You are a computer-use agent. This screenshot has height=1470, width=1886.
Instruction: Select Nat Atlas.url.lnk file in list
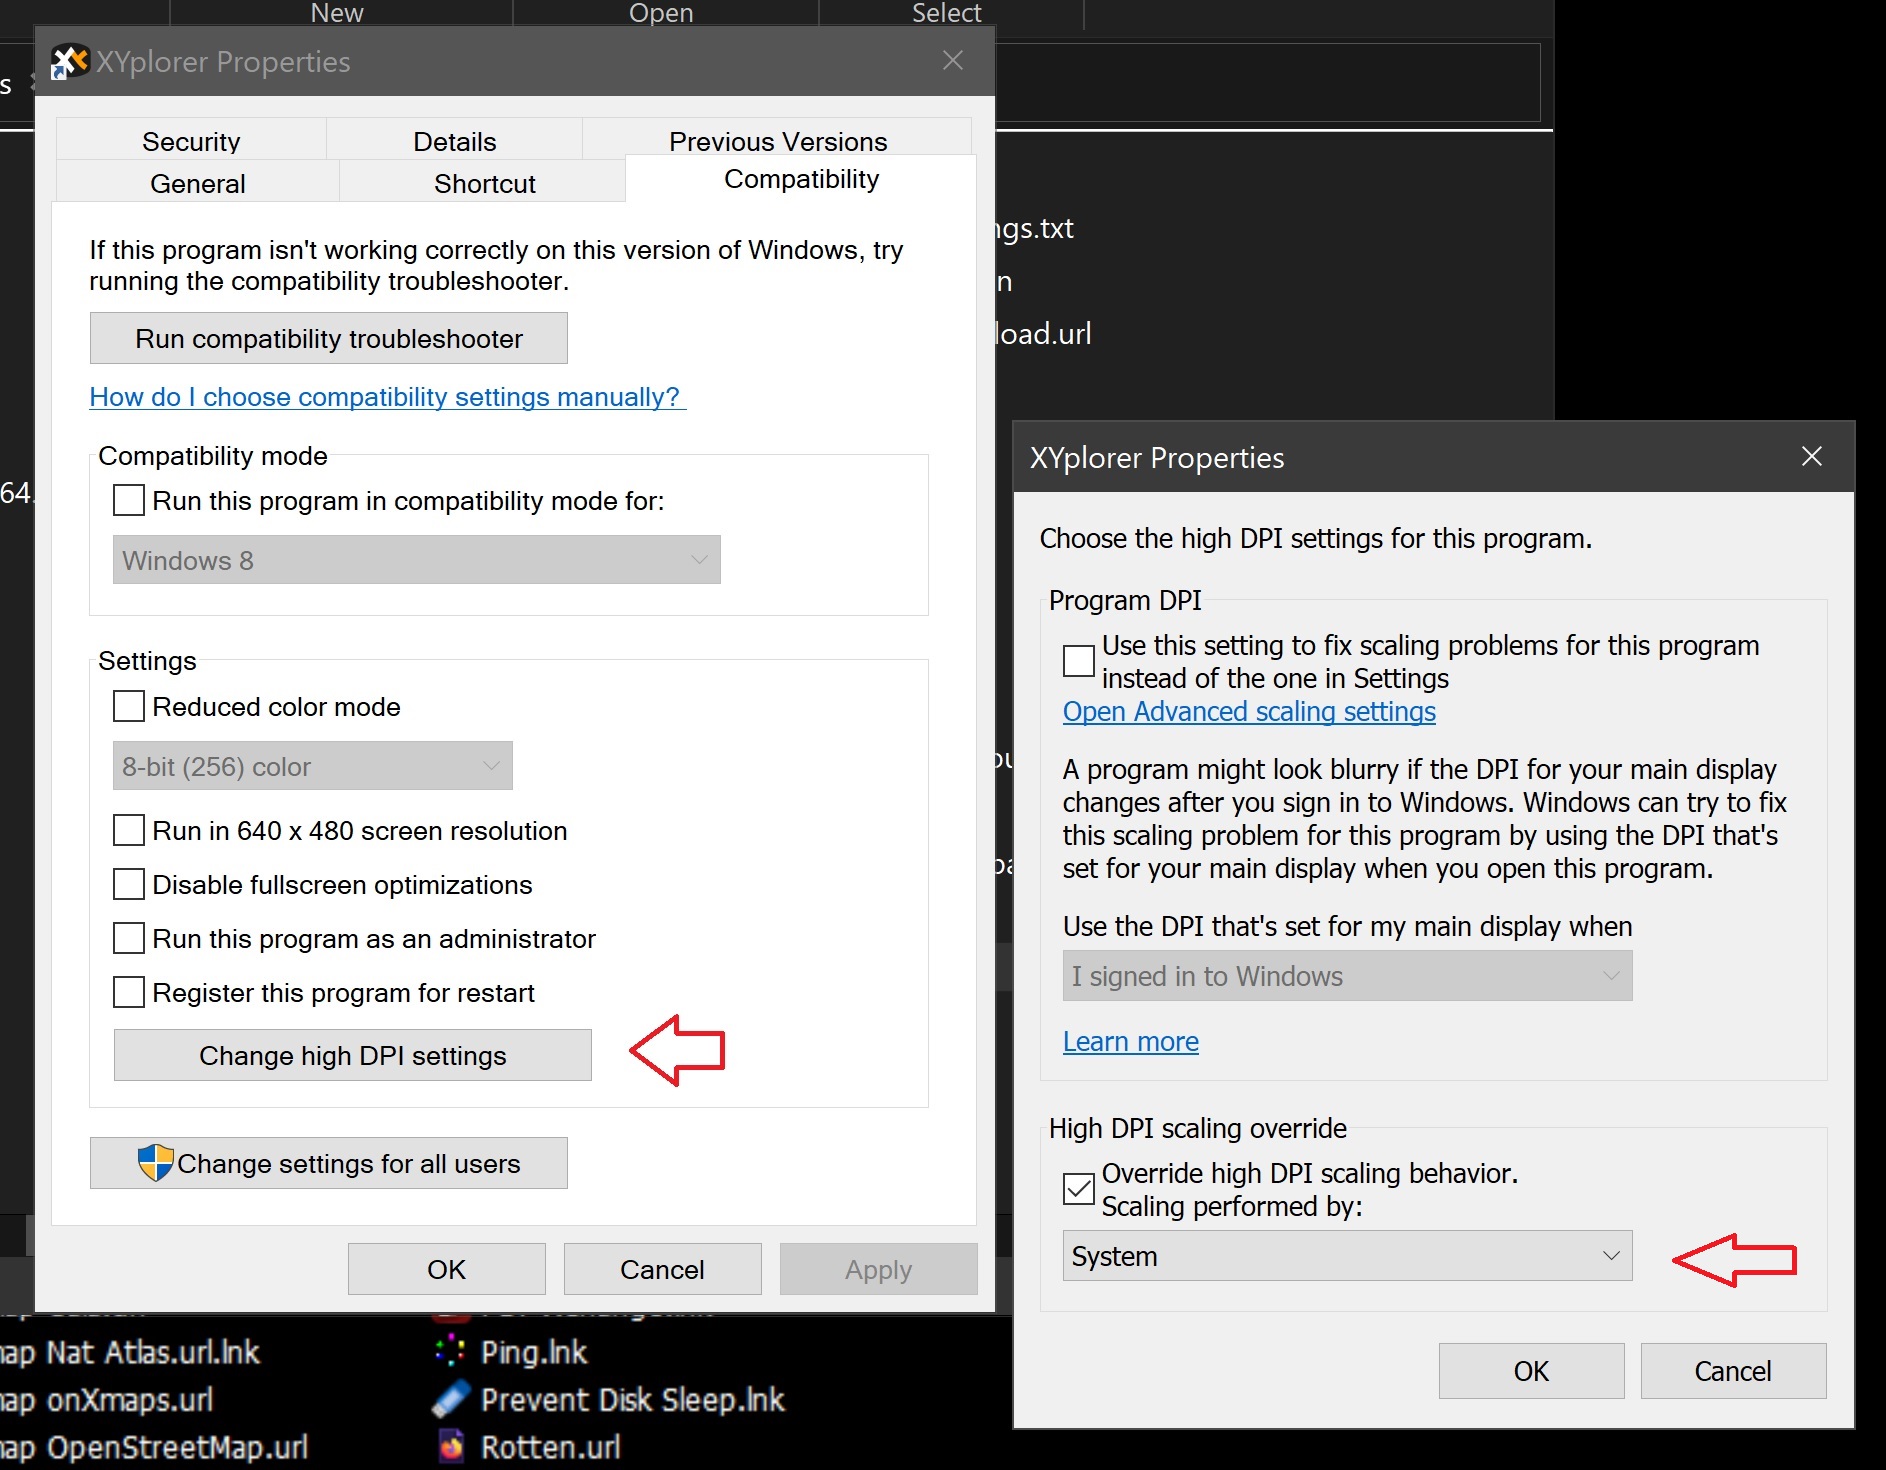click(x=153, y=1352)
